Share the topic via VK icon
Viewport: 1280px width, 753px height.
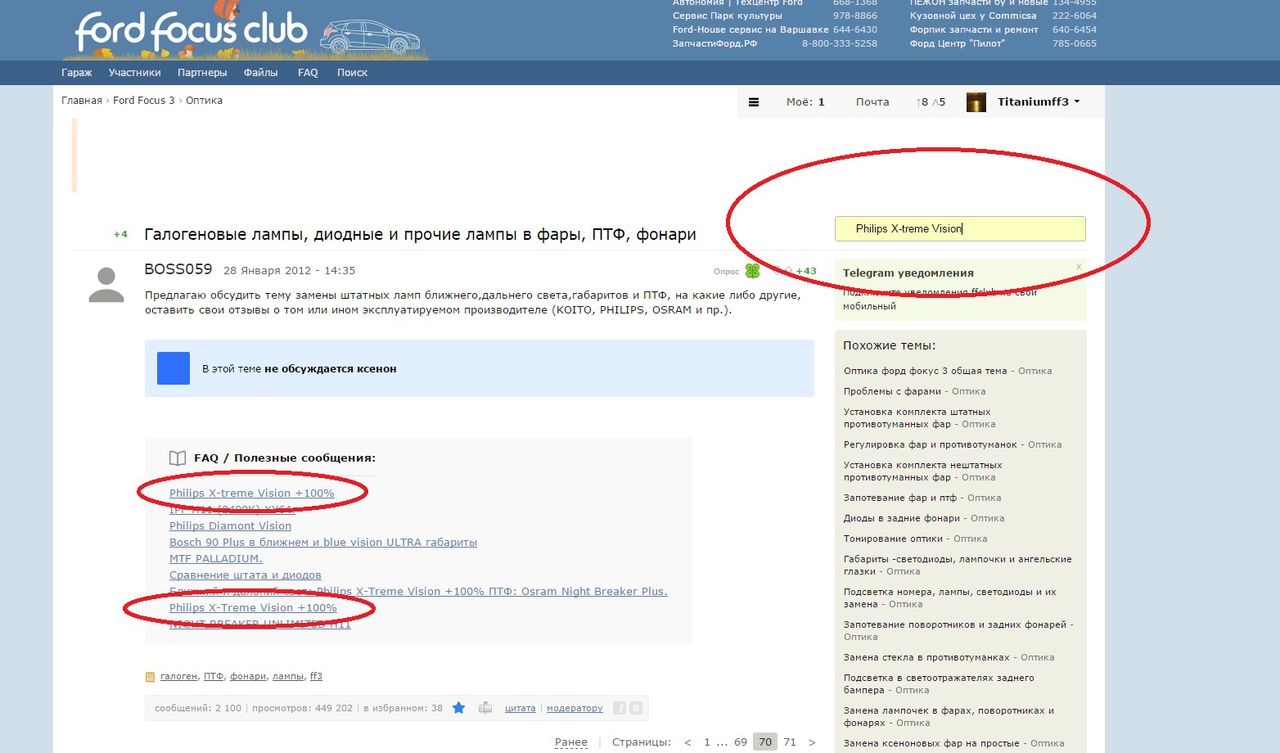(x=635, y=708)
